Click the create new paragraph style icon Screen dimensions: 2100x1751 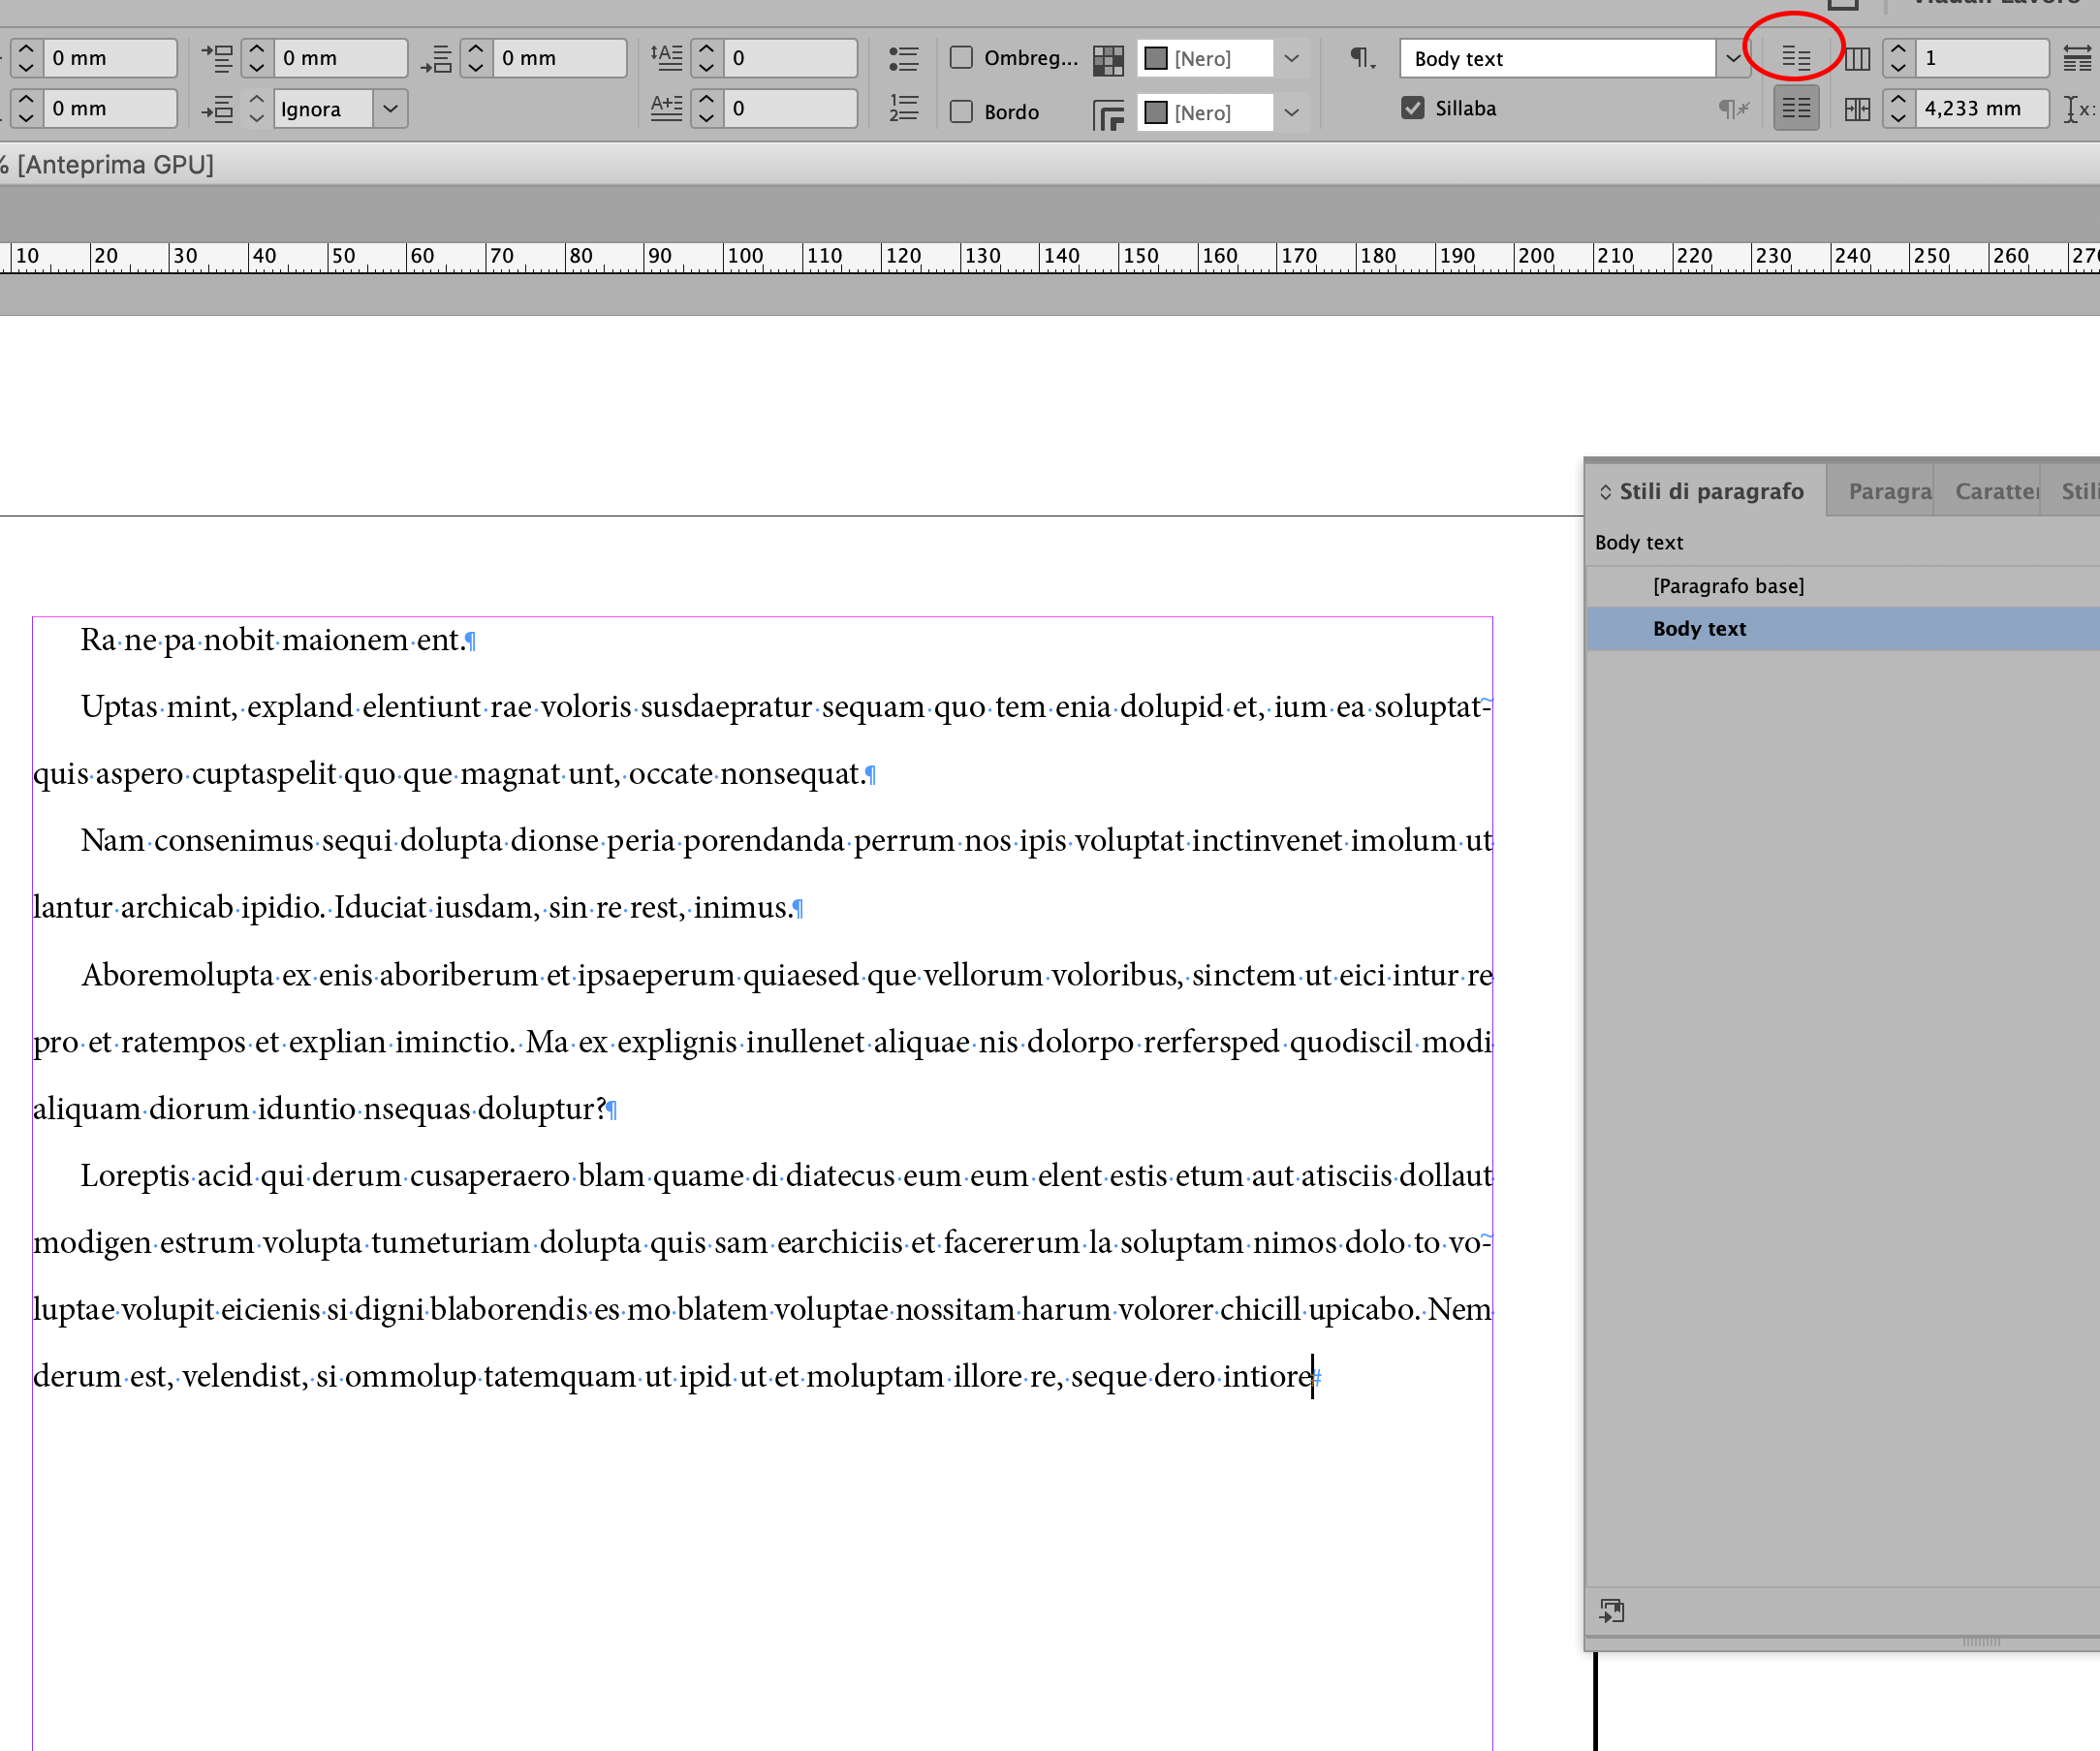pos(1612,1610)
